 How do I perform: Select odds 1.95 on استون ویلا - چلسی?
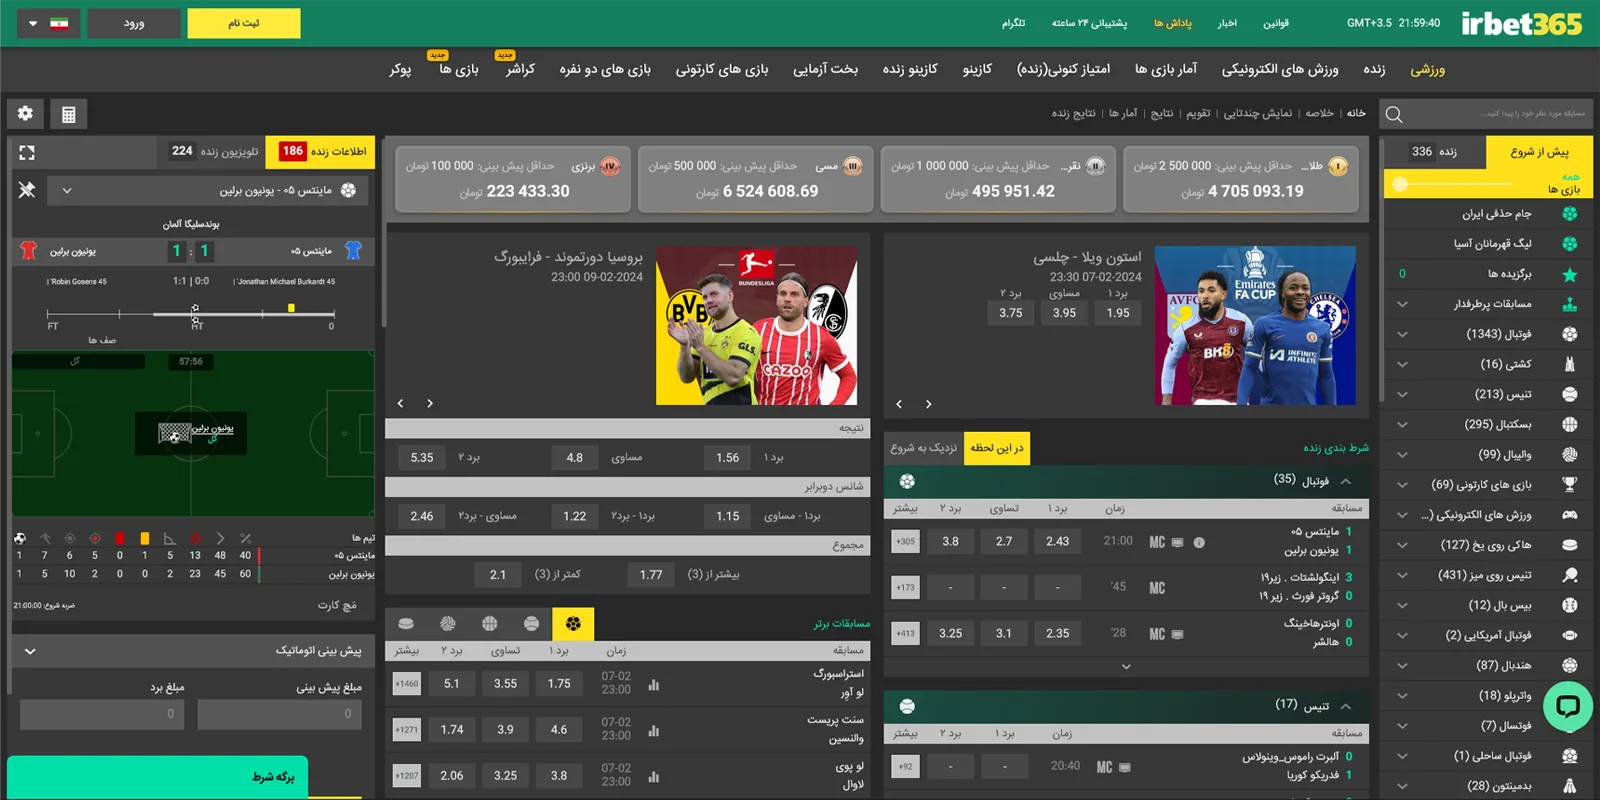click(x=1118, y=313)
